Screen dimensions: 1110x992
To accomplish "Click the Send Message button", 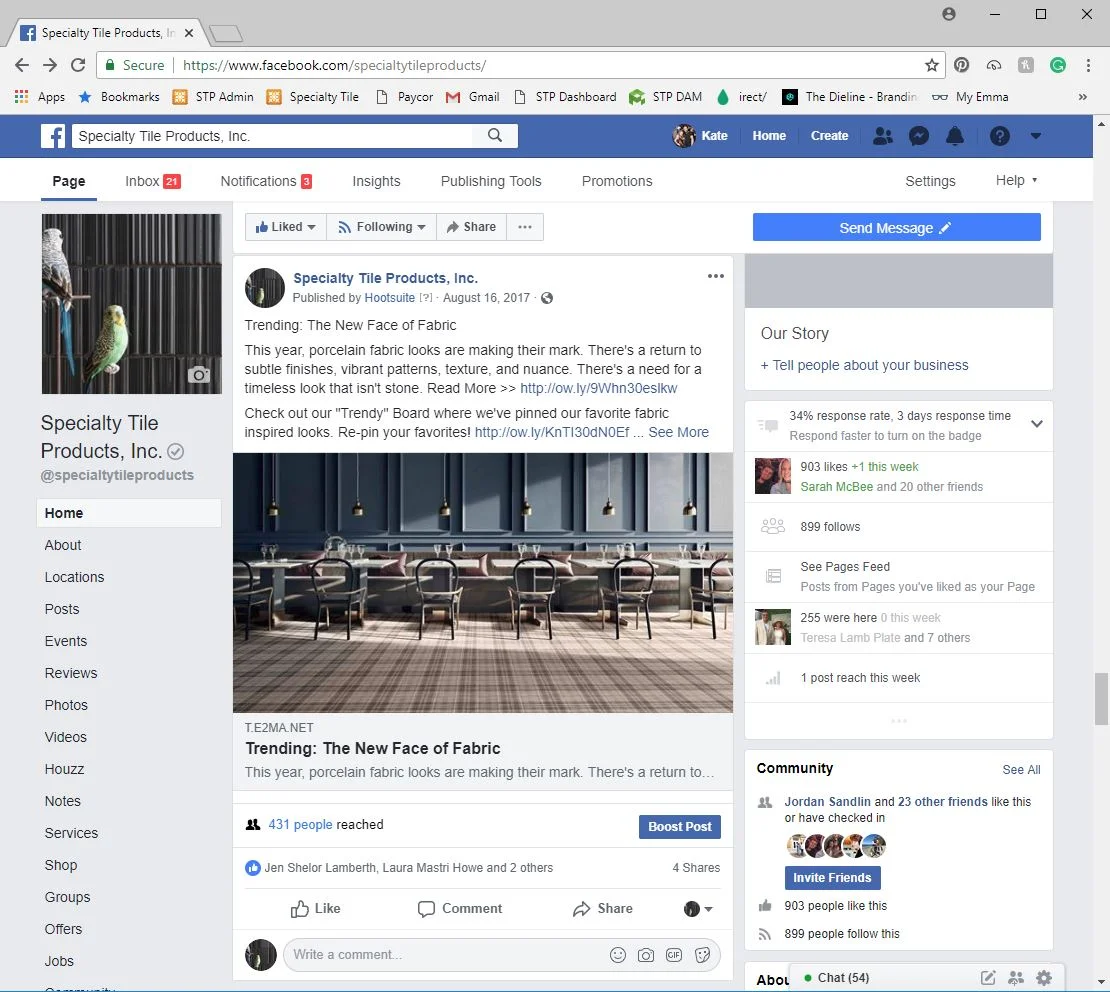I will pos(896,227).
